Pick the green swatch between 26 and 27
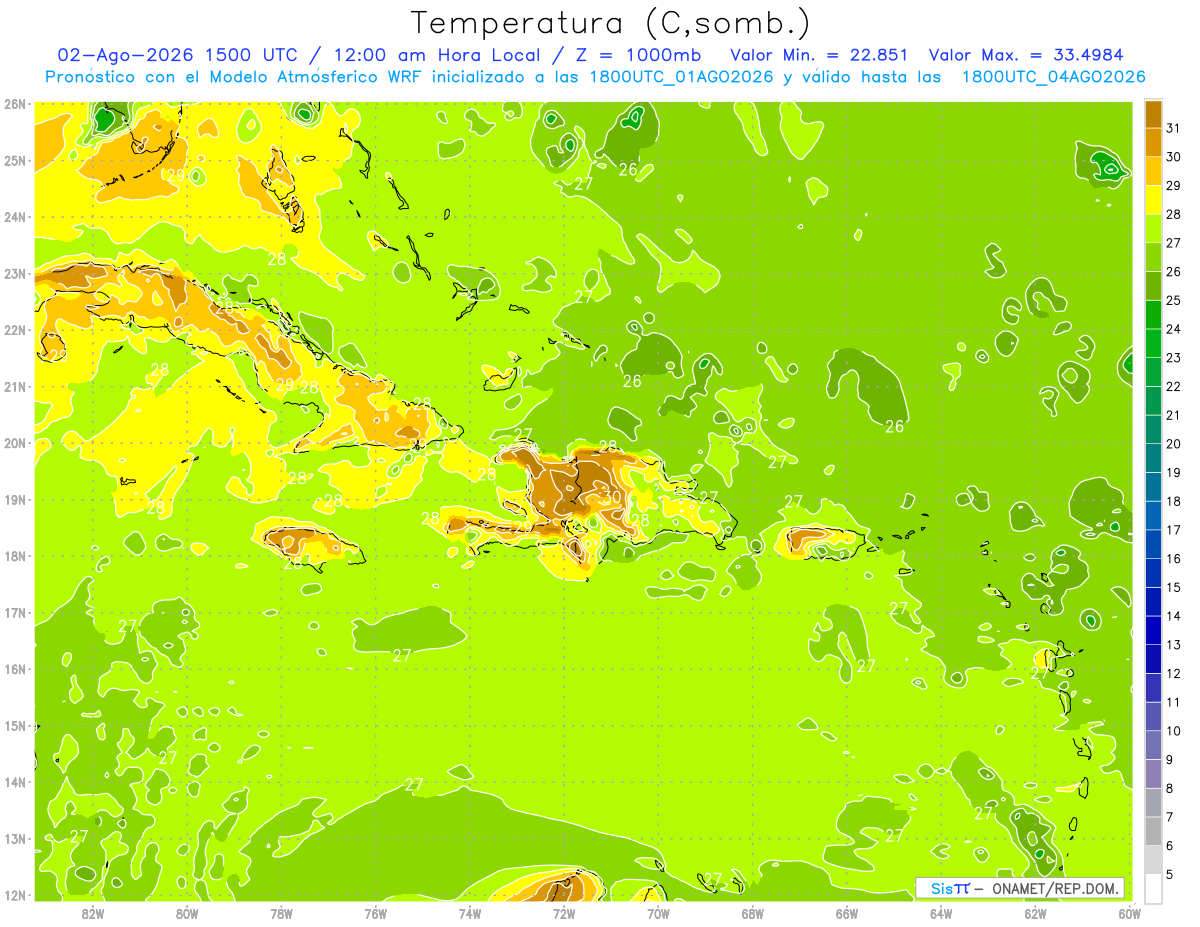Viewport: 1200px width, 927px height. tap(1153, 257)
